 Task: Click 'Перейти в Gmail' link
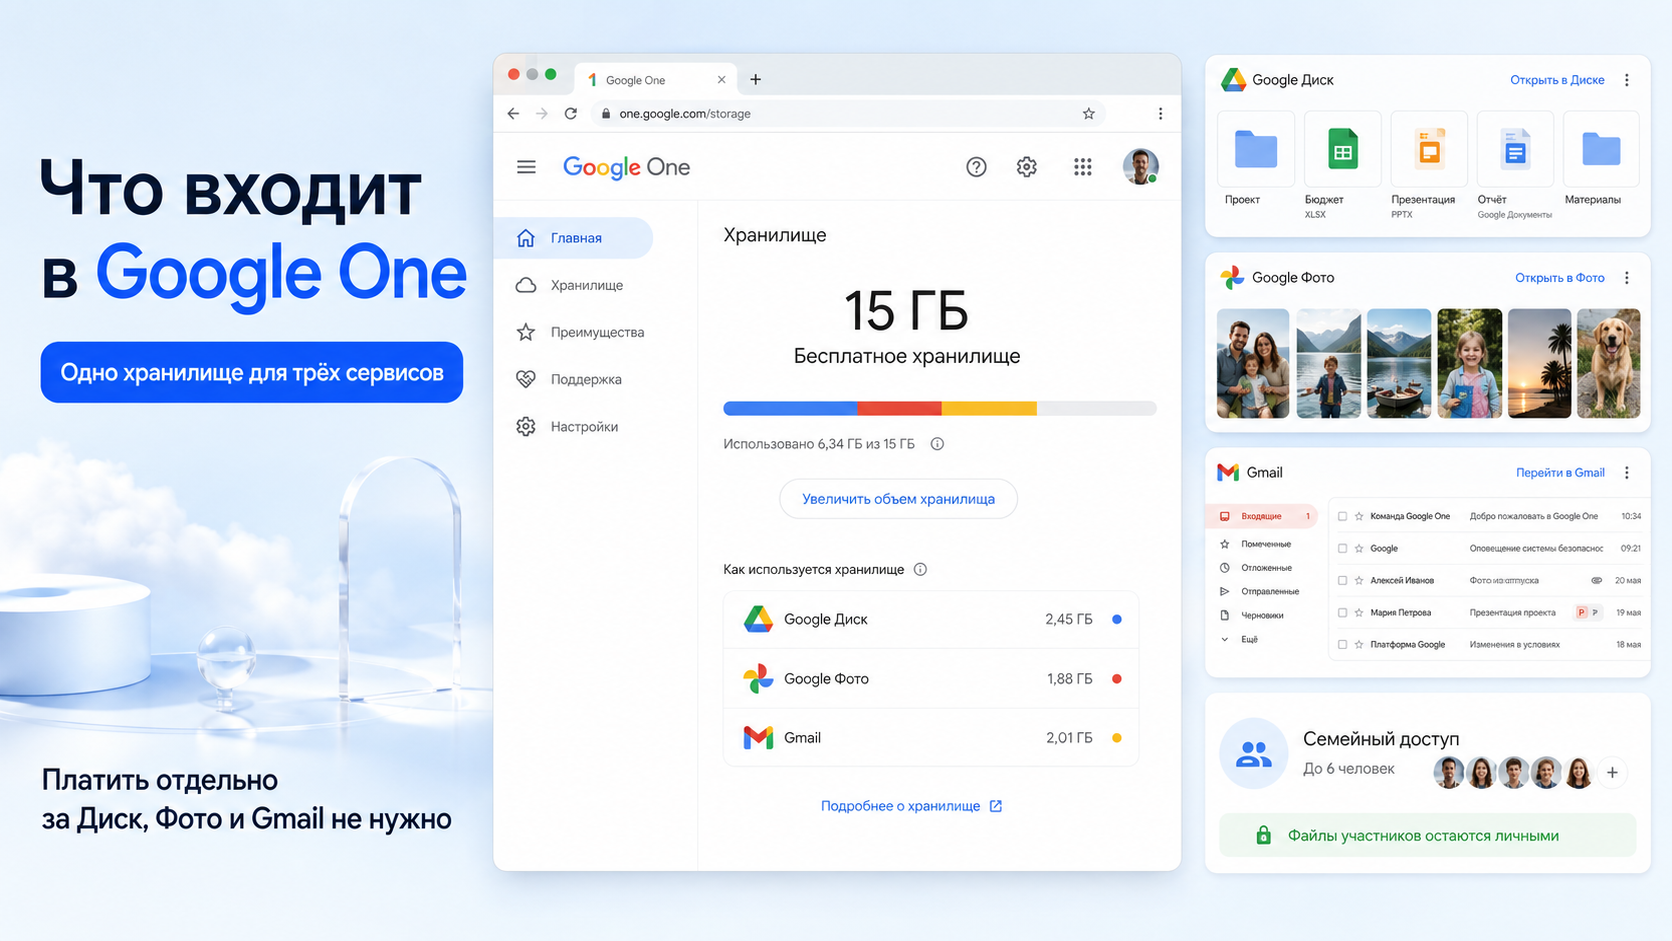pyautogui.click(x=1560, y=473)
